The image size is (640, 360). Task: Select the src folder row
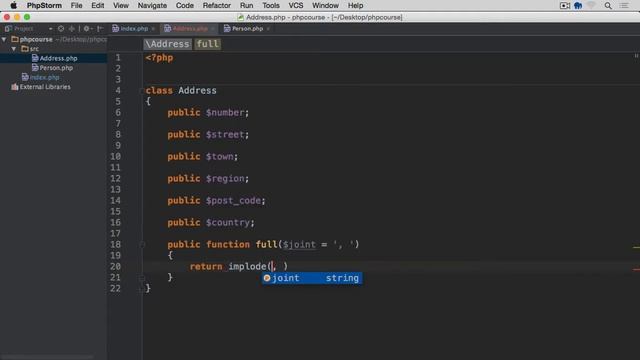(x=53, y=49)
